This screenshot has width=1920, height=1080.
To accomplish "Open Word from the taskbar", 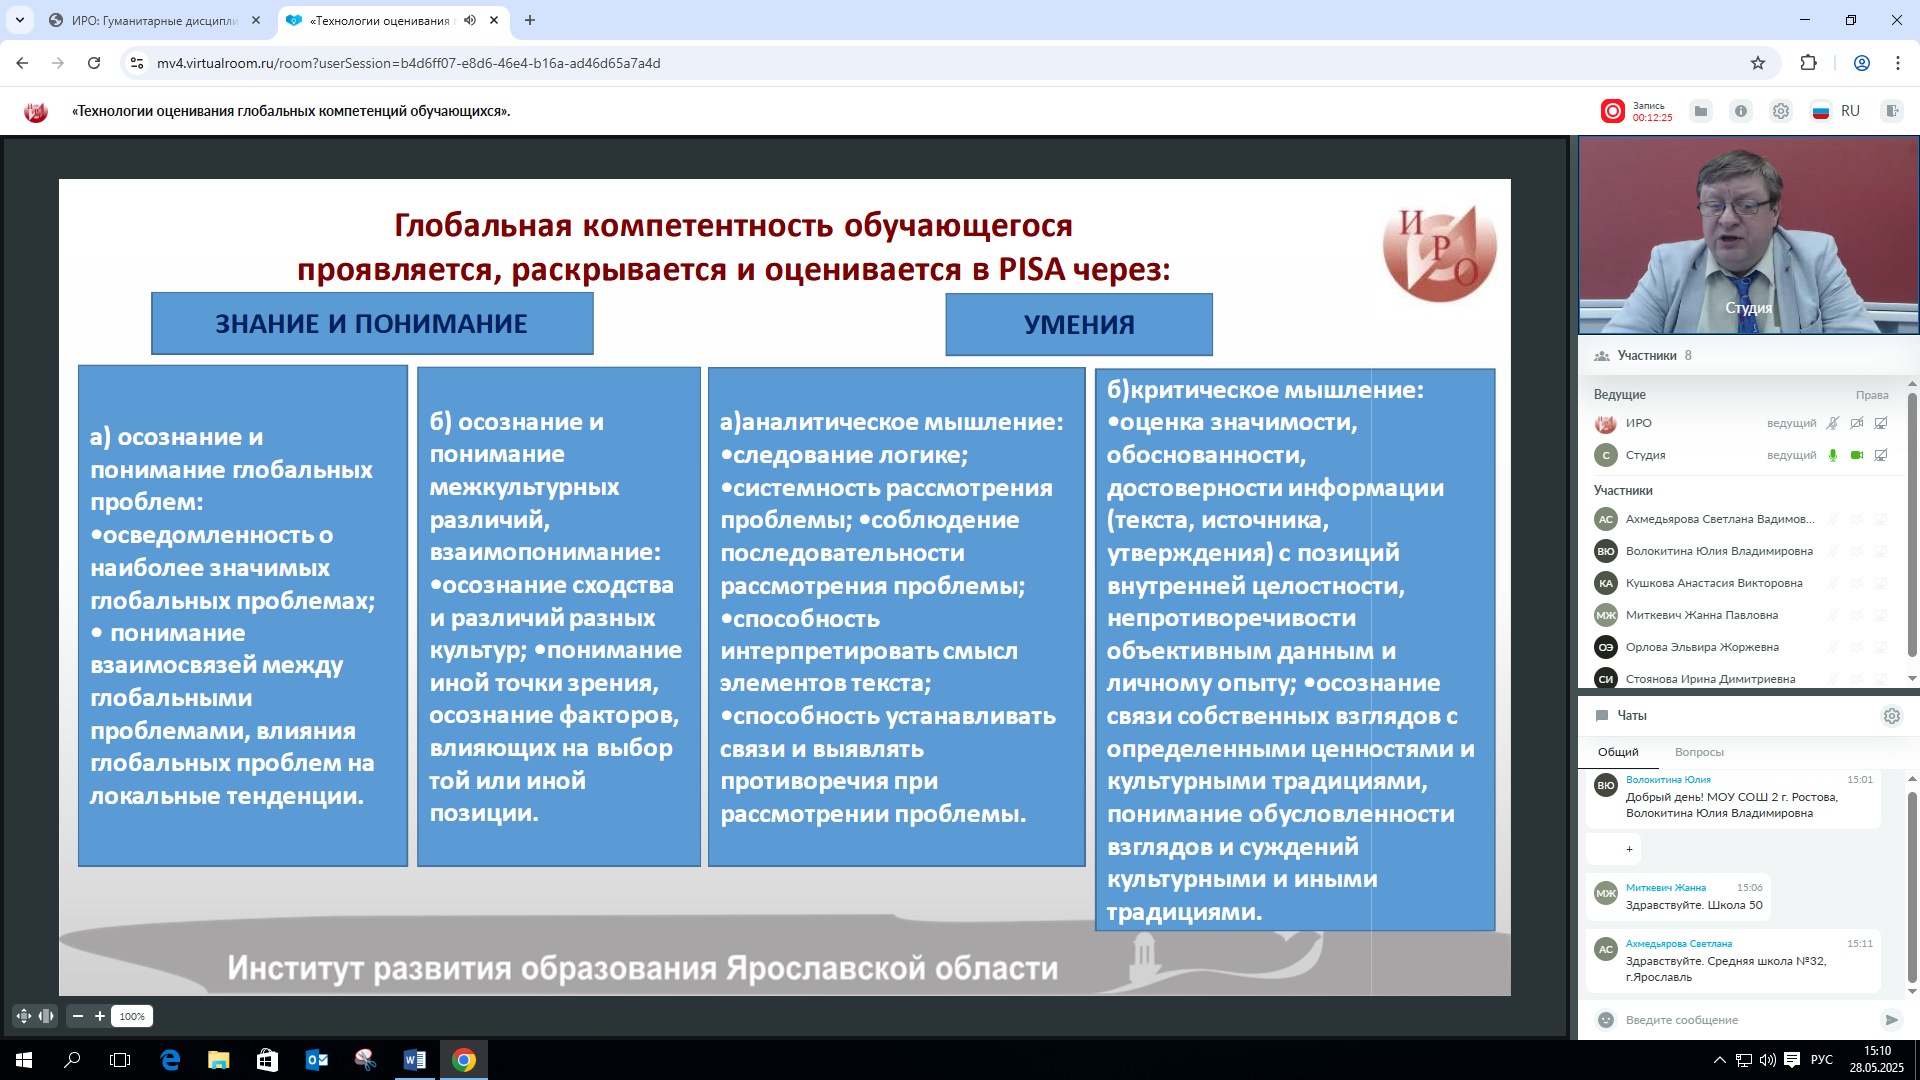I will click(x=415, y=1060).
